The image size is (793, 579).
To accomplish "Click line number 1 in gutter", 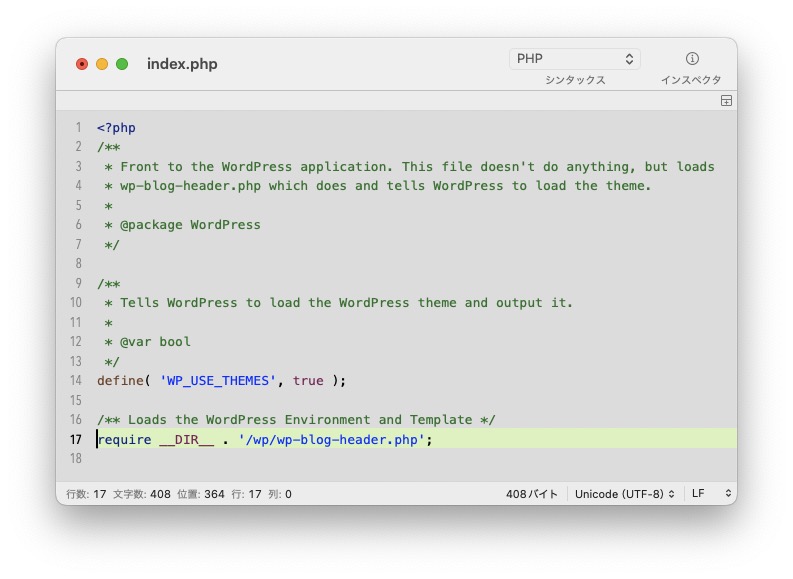I will coord(78,127).
